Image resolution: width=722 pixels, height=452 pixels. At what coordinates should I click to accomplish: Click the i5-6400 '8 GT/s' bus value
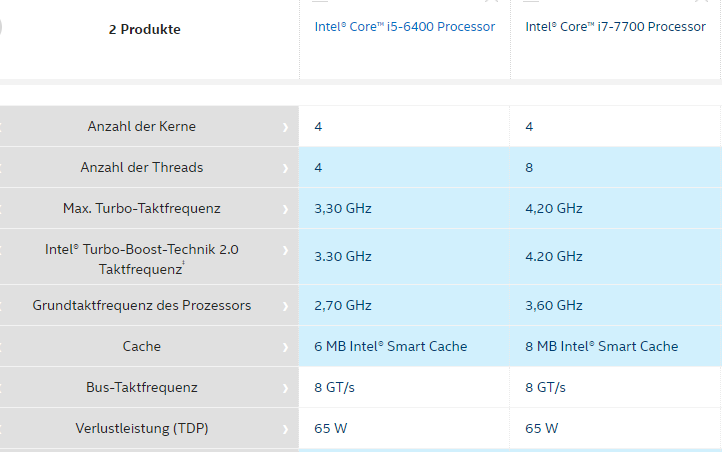[x=334, y=388]
